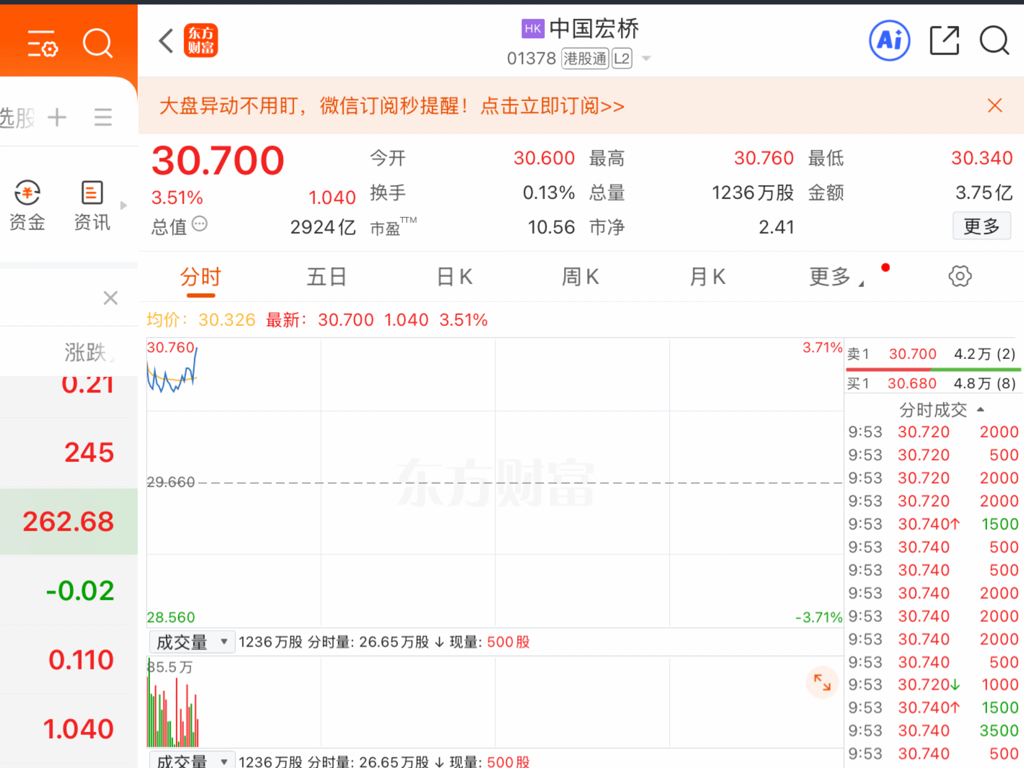Select the highlighted 262.68 sidebar row
1024x768 pixels.
(69, 521)
